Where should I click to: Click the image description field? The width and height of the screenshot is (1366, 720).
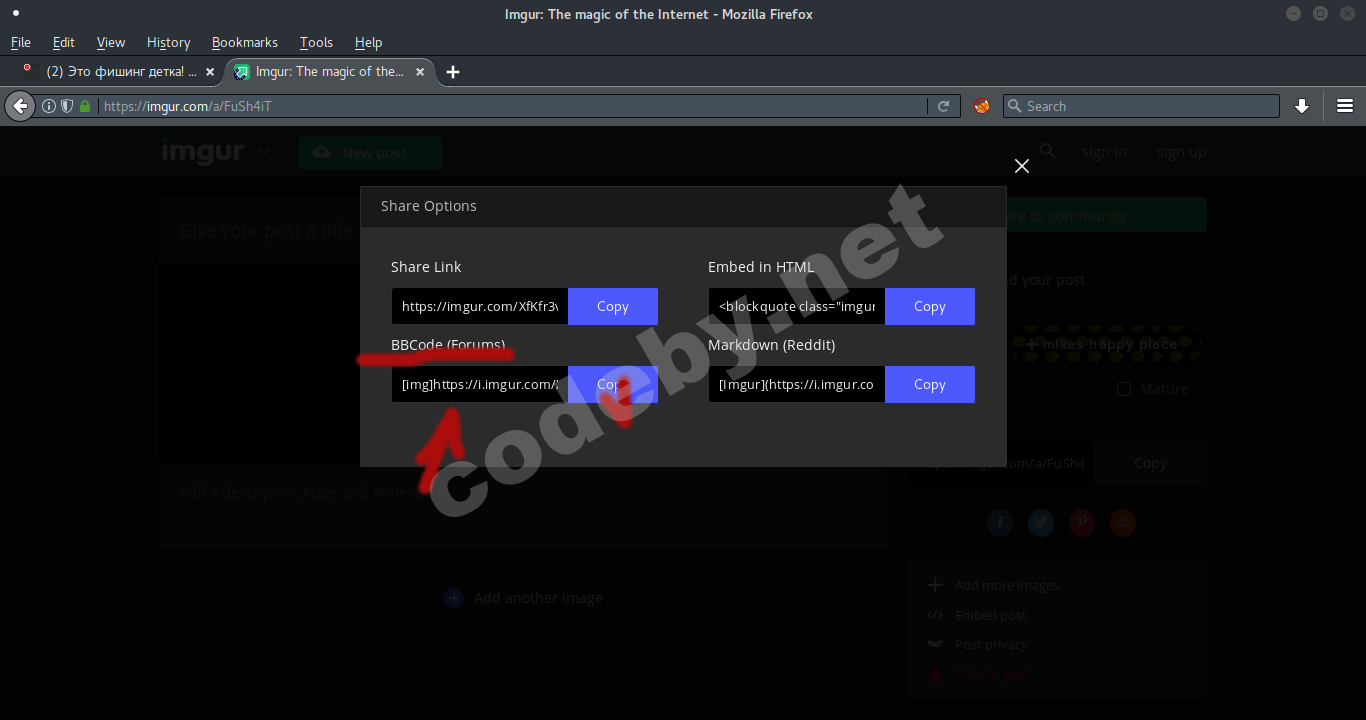522,505
